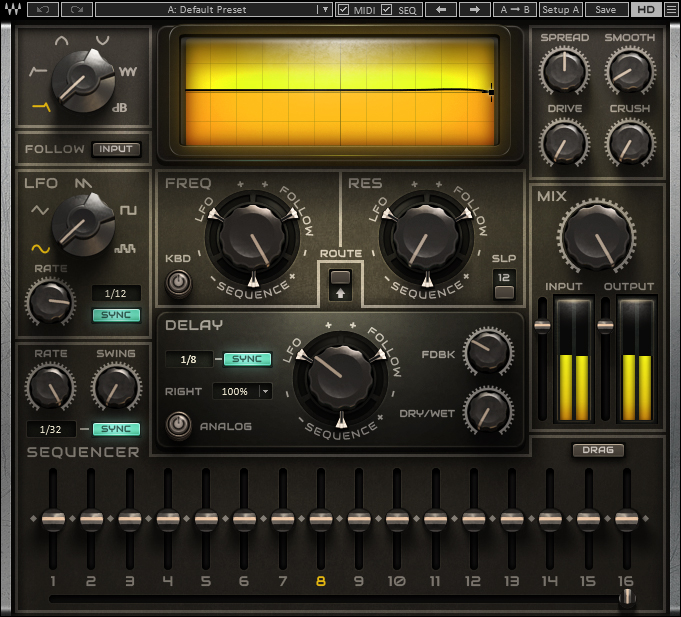Click the redo arrow in the top toolbar
This screenshot has width=681, height=617.
tap(76, 9)
